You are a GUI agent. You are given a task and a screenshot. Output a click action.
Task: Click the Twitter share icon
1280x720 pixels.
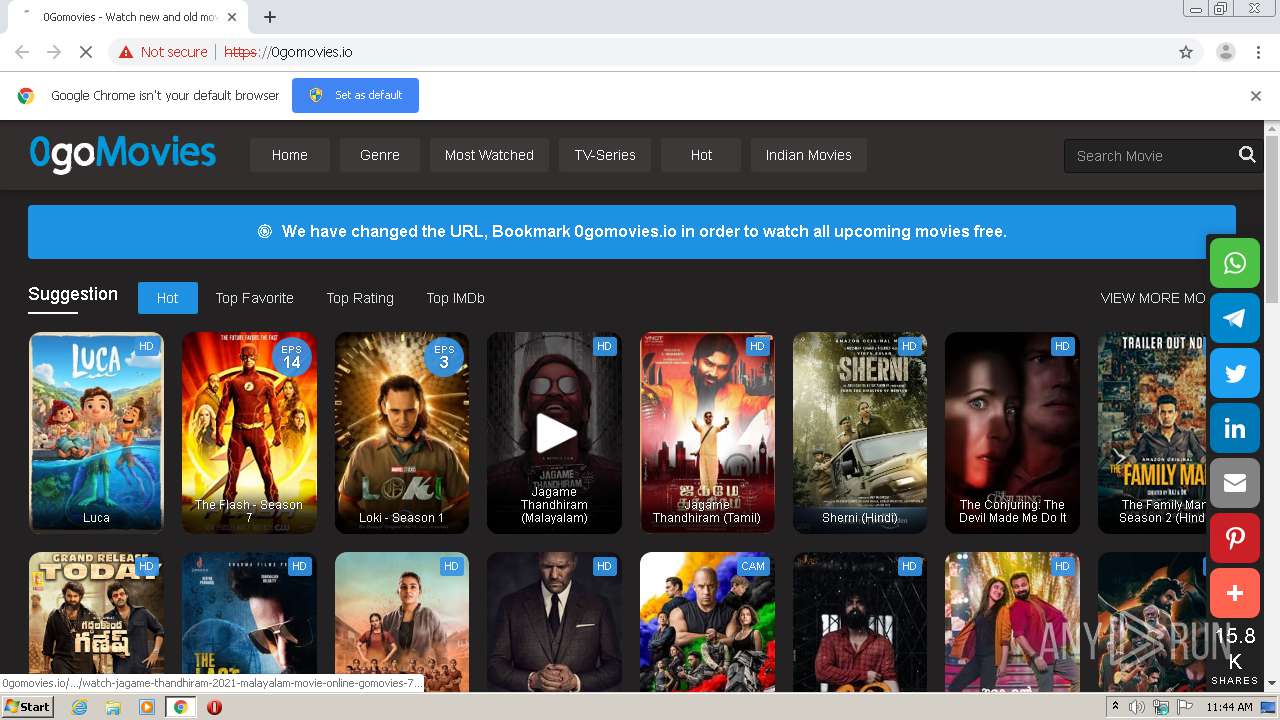1235,373
